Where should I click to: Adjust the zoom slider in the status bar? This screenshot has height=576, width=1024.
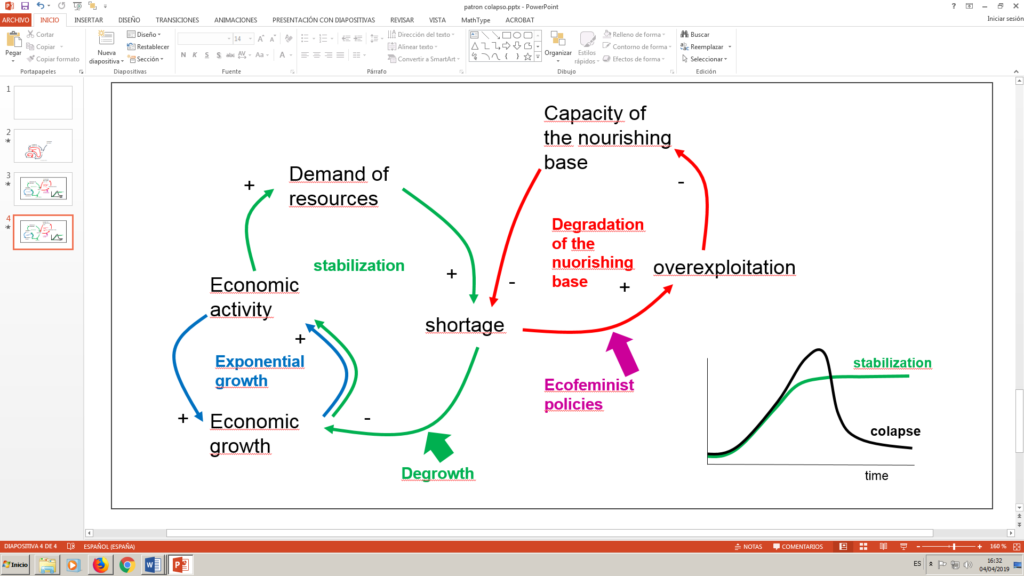(x=953, y=547)
